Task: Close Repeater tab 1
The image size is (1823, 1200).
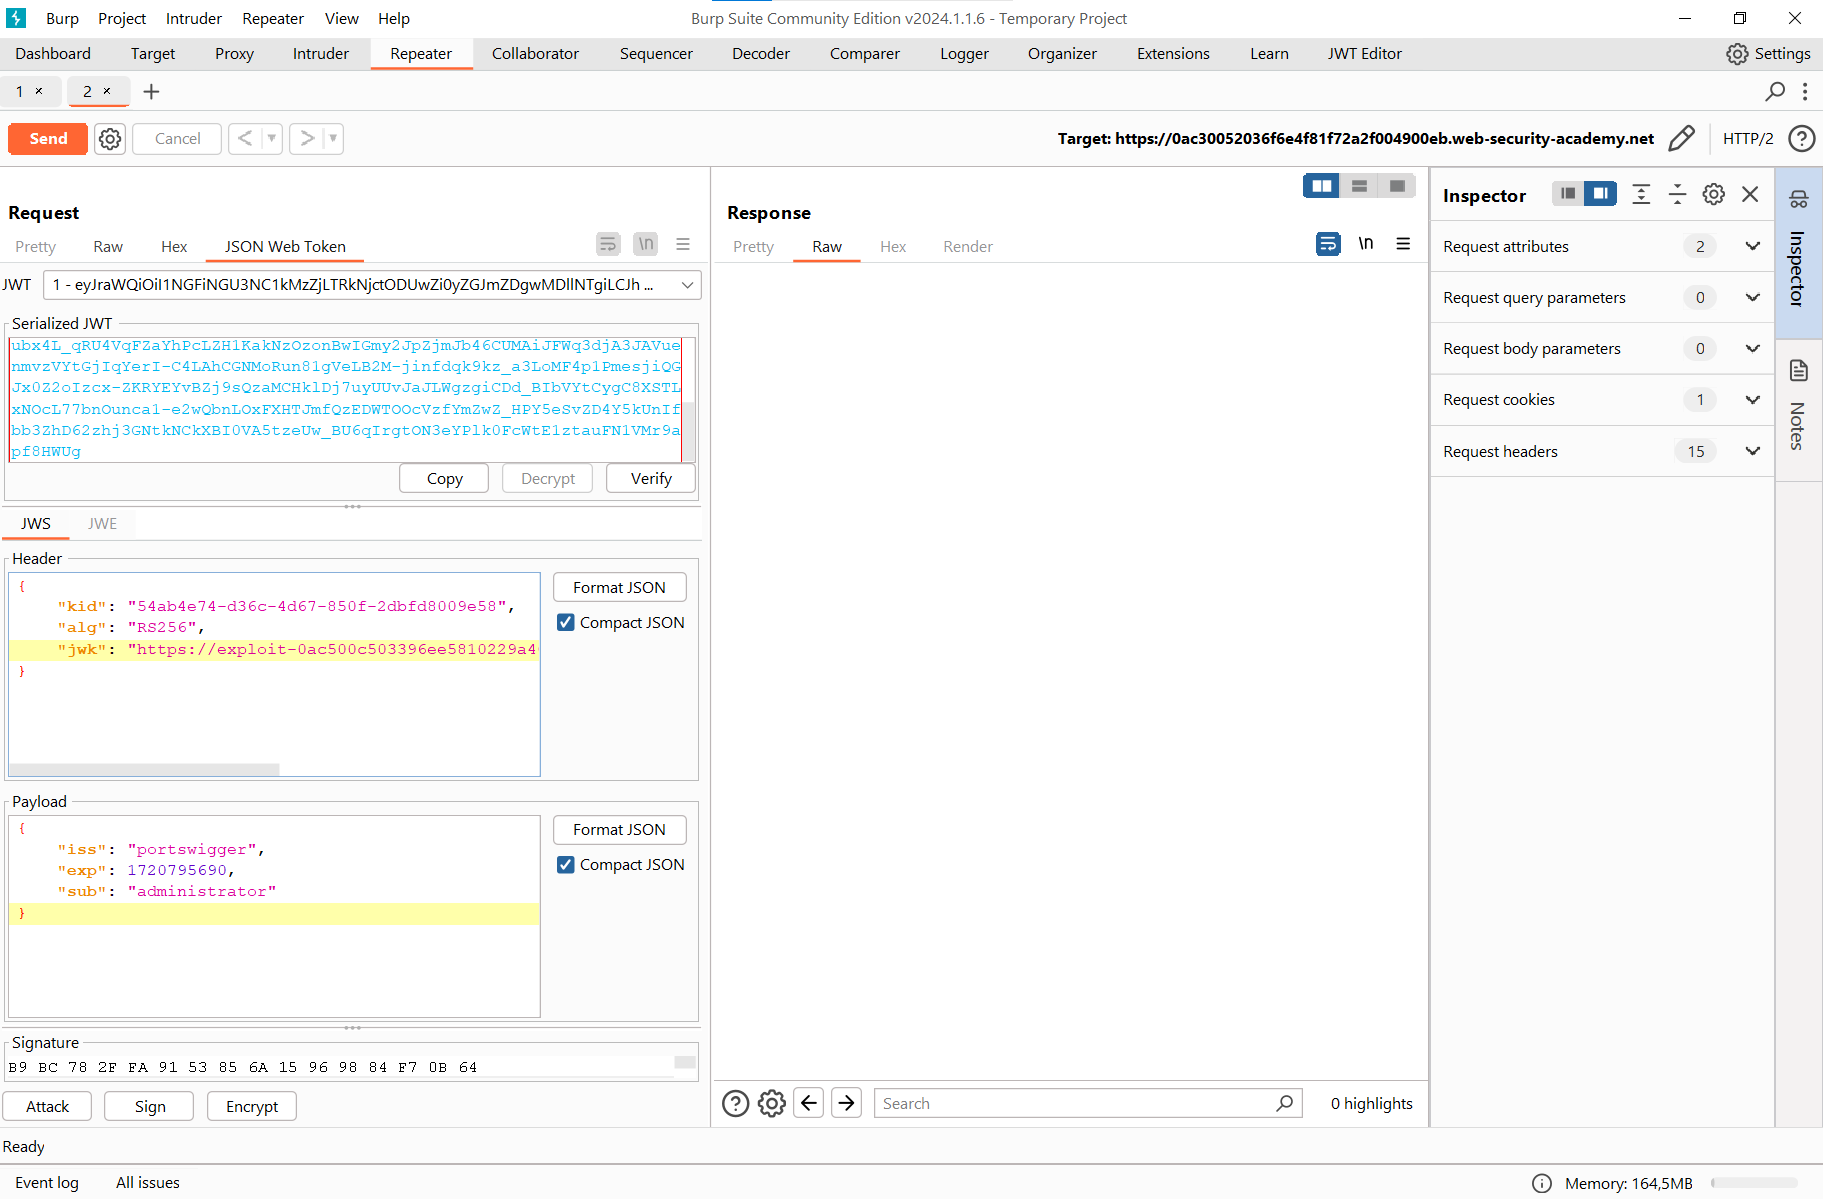Action: (39, 91)
